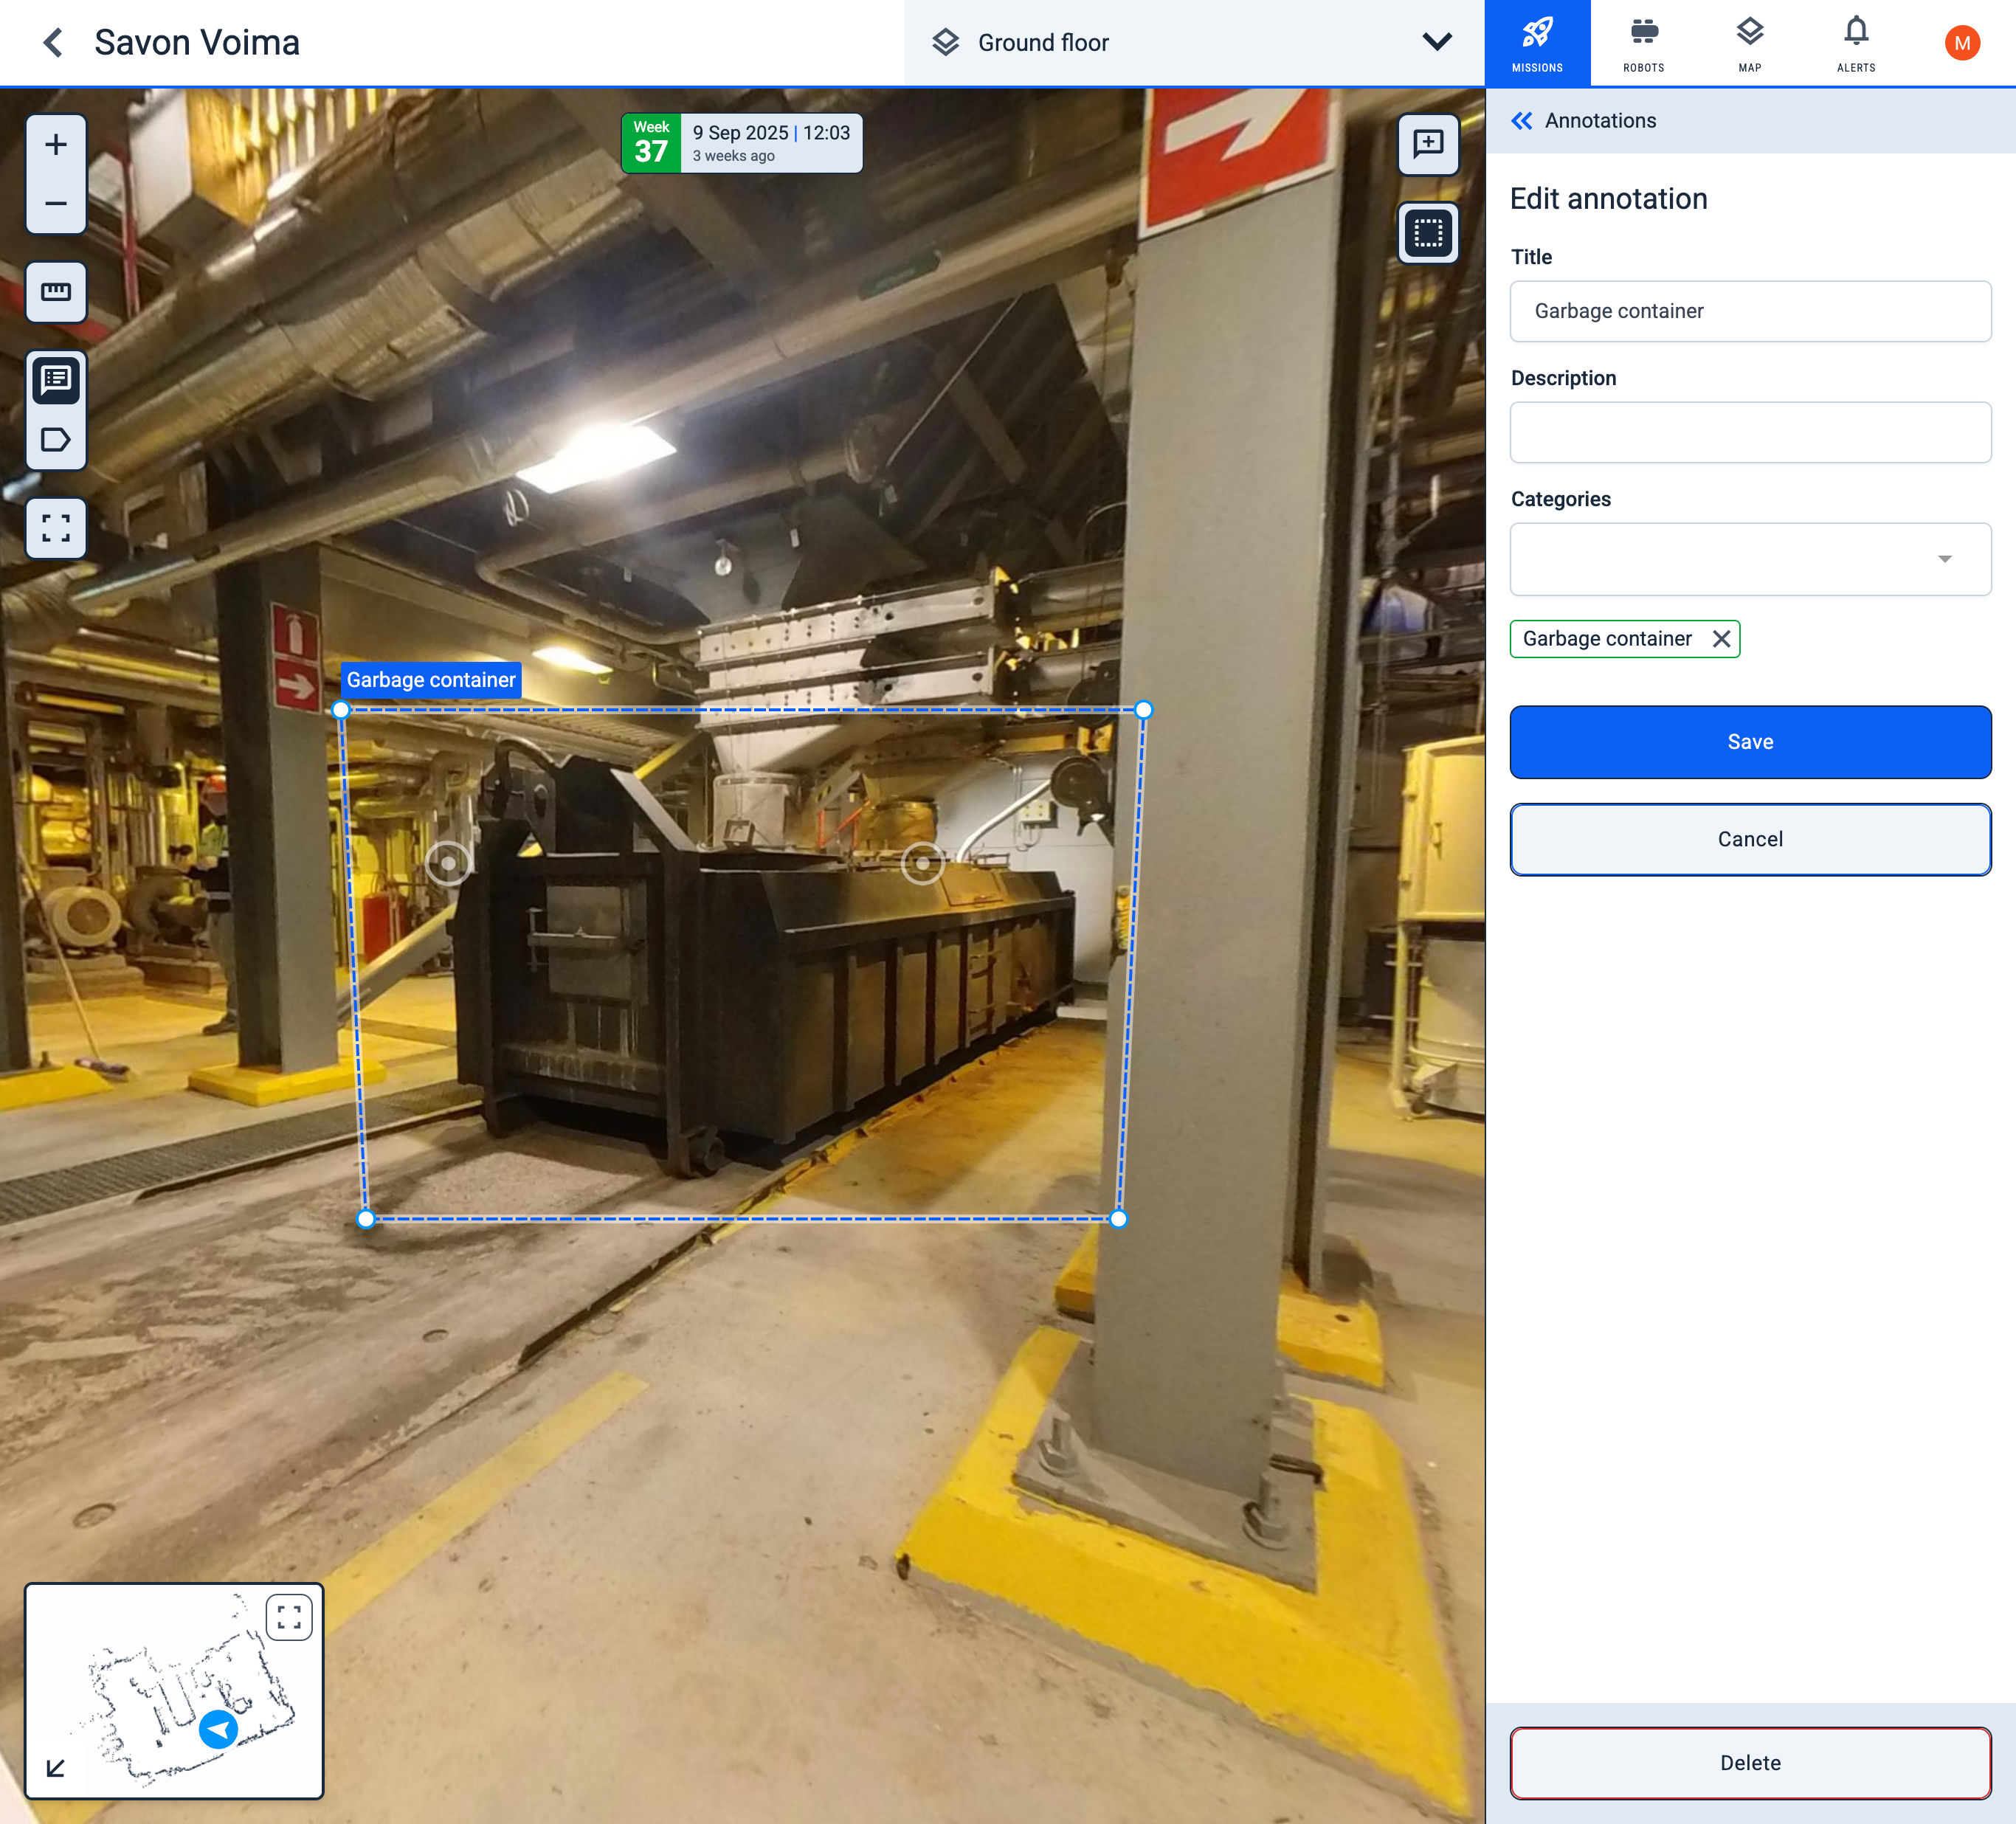
Task: Enter fullscreen view of the panorama
Action: 56,528
